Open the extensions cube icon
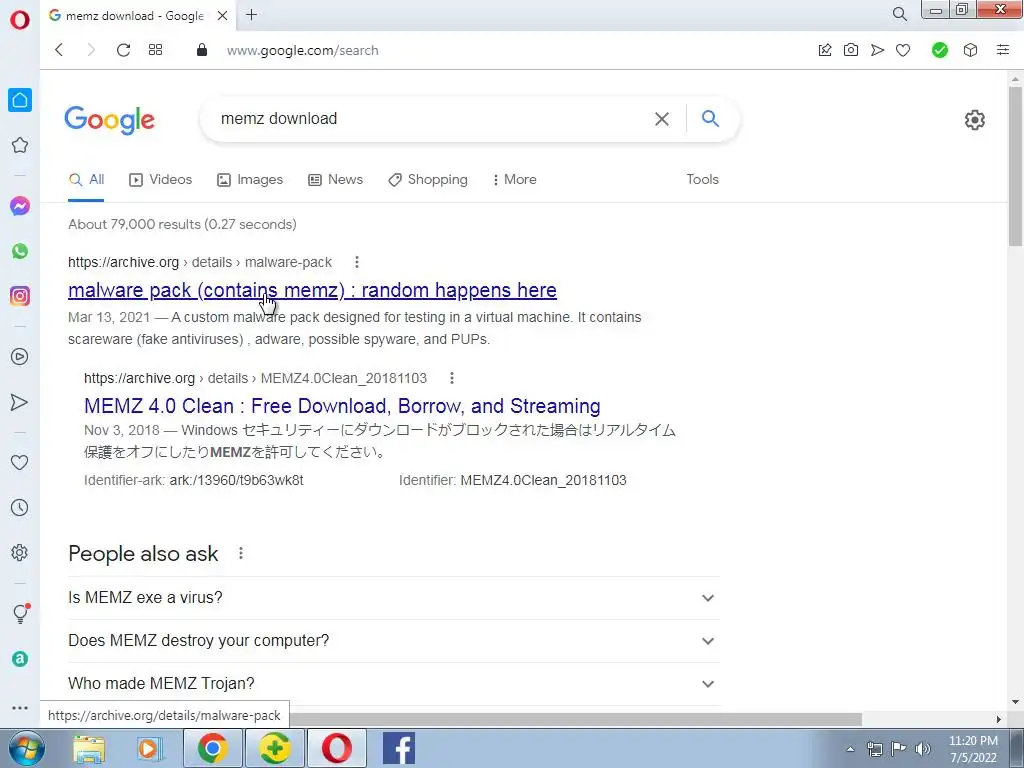Viewport: 1024px width, 768px height. 970,50
